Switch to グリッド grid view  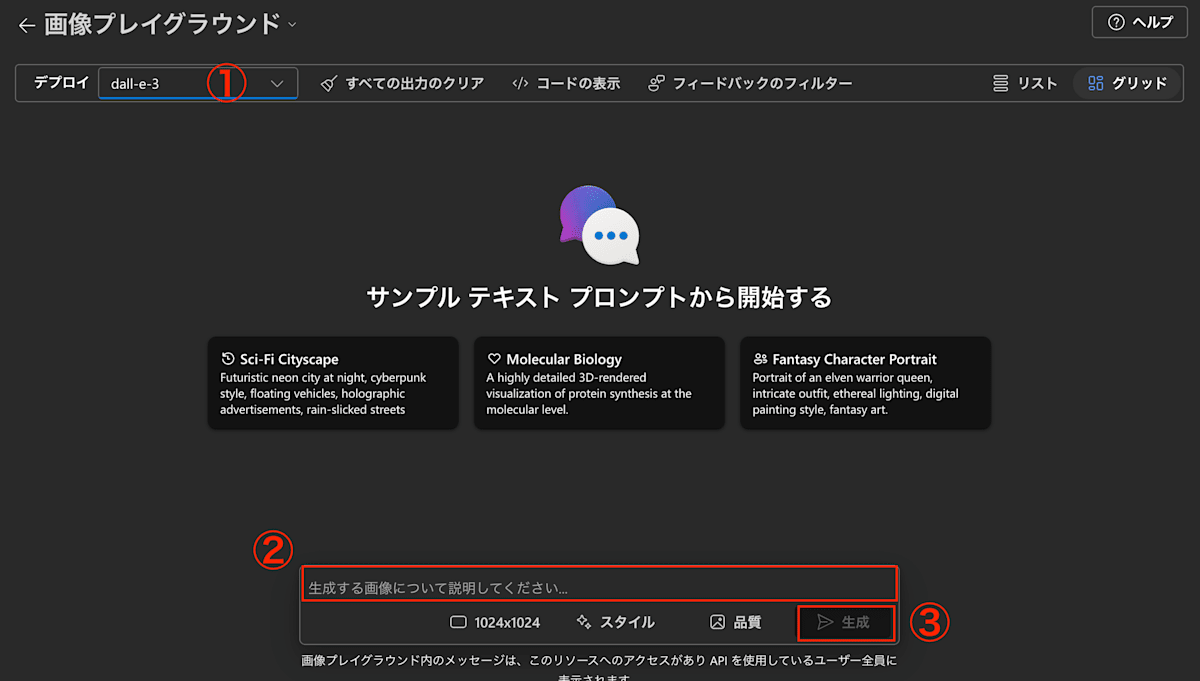[1127, 84]
